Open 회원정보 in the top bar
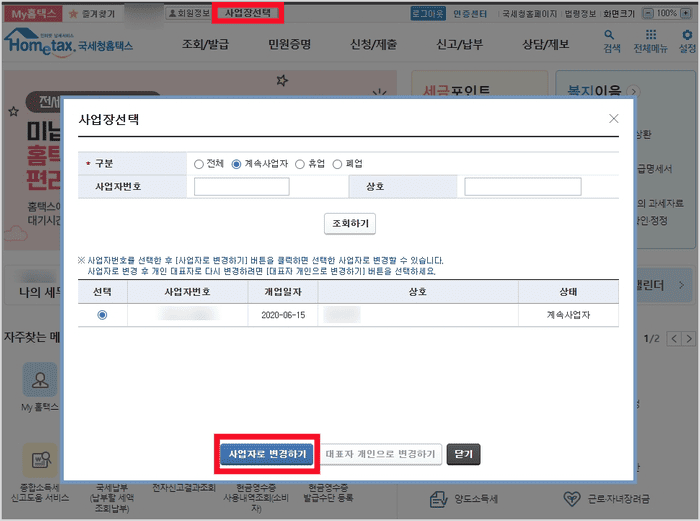Image resolution: width=700 pixels, height=521 pixels. click(x=189, y=13)
